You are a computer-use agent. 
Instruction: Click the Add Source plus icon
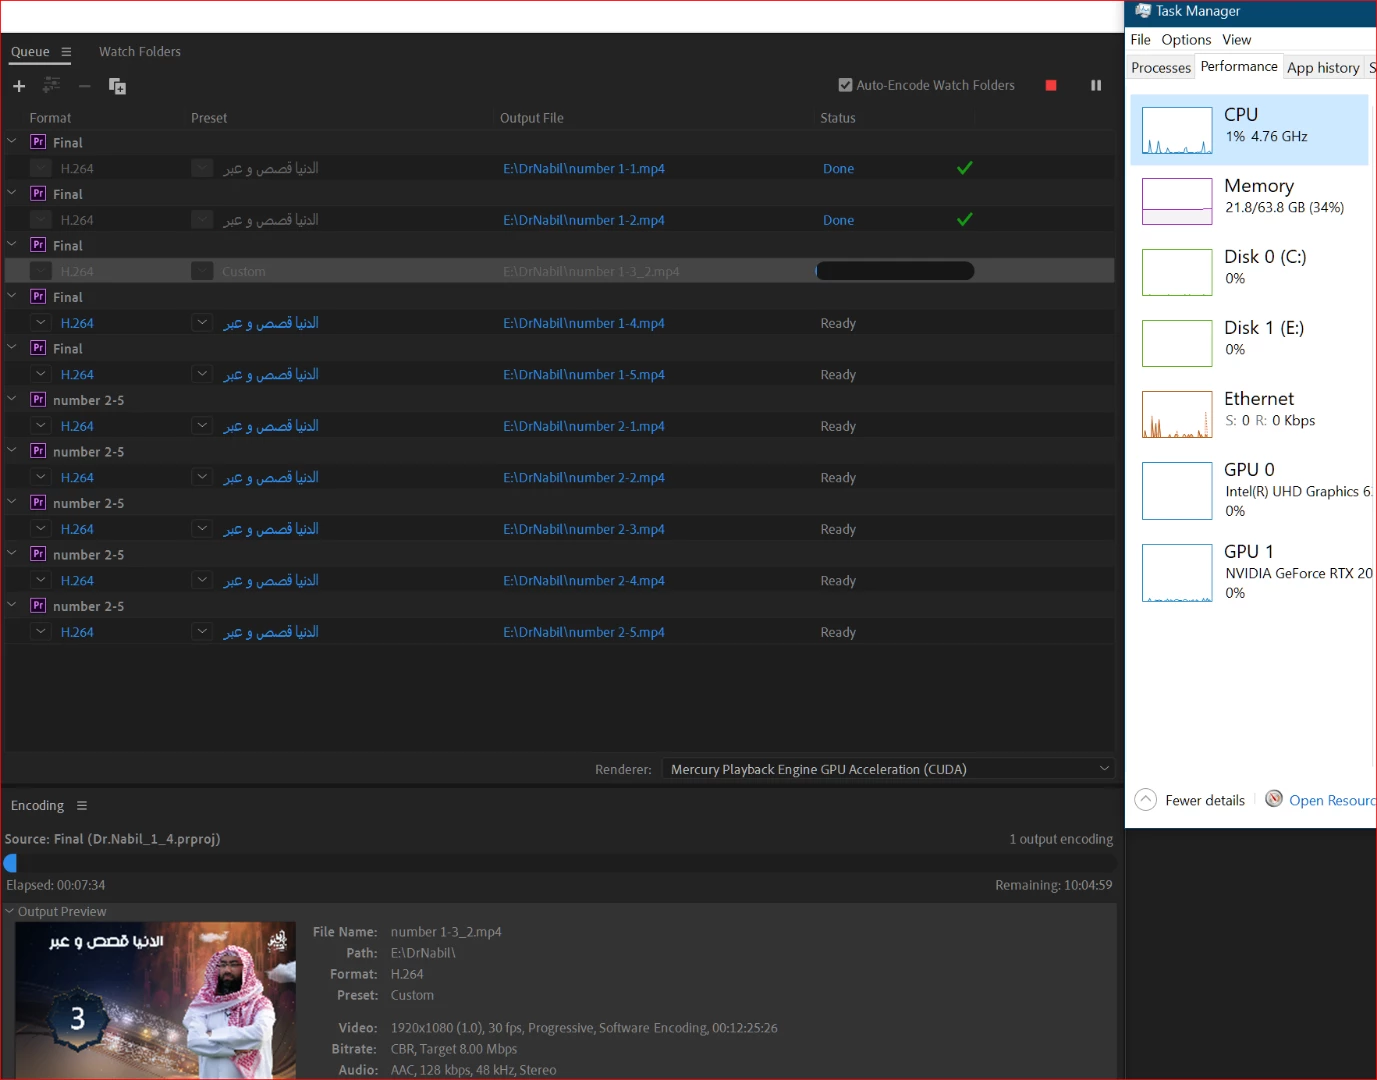(x=19, y=86)
